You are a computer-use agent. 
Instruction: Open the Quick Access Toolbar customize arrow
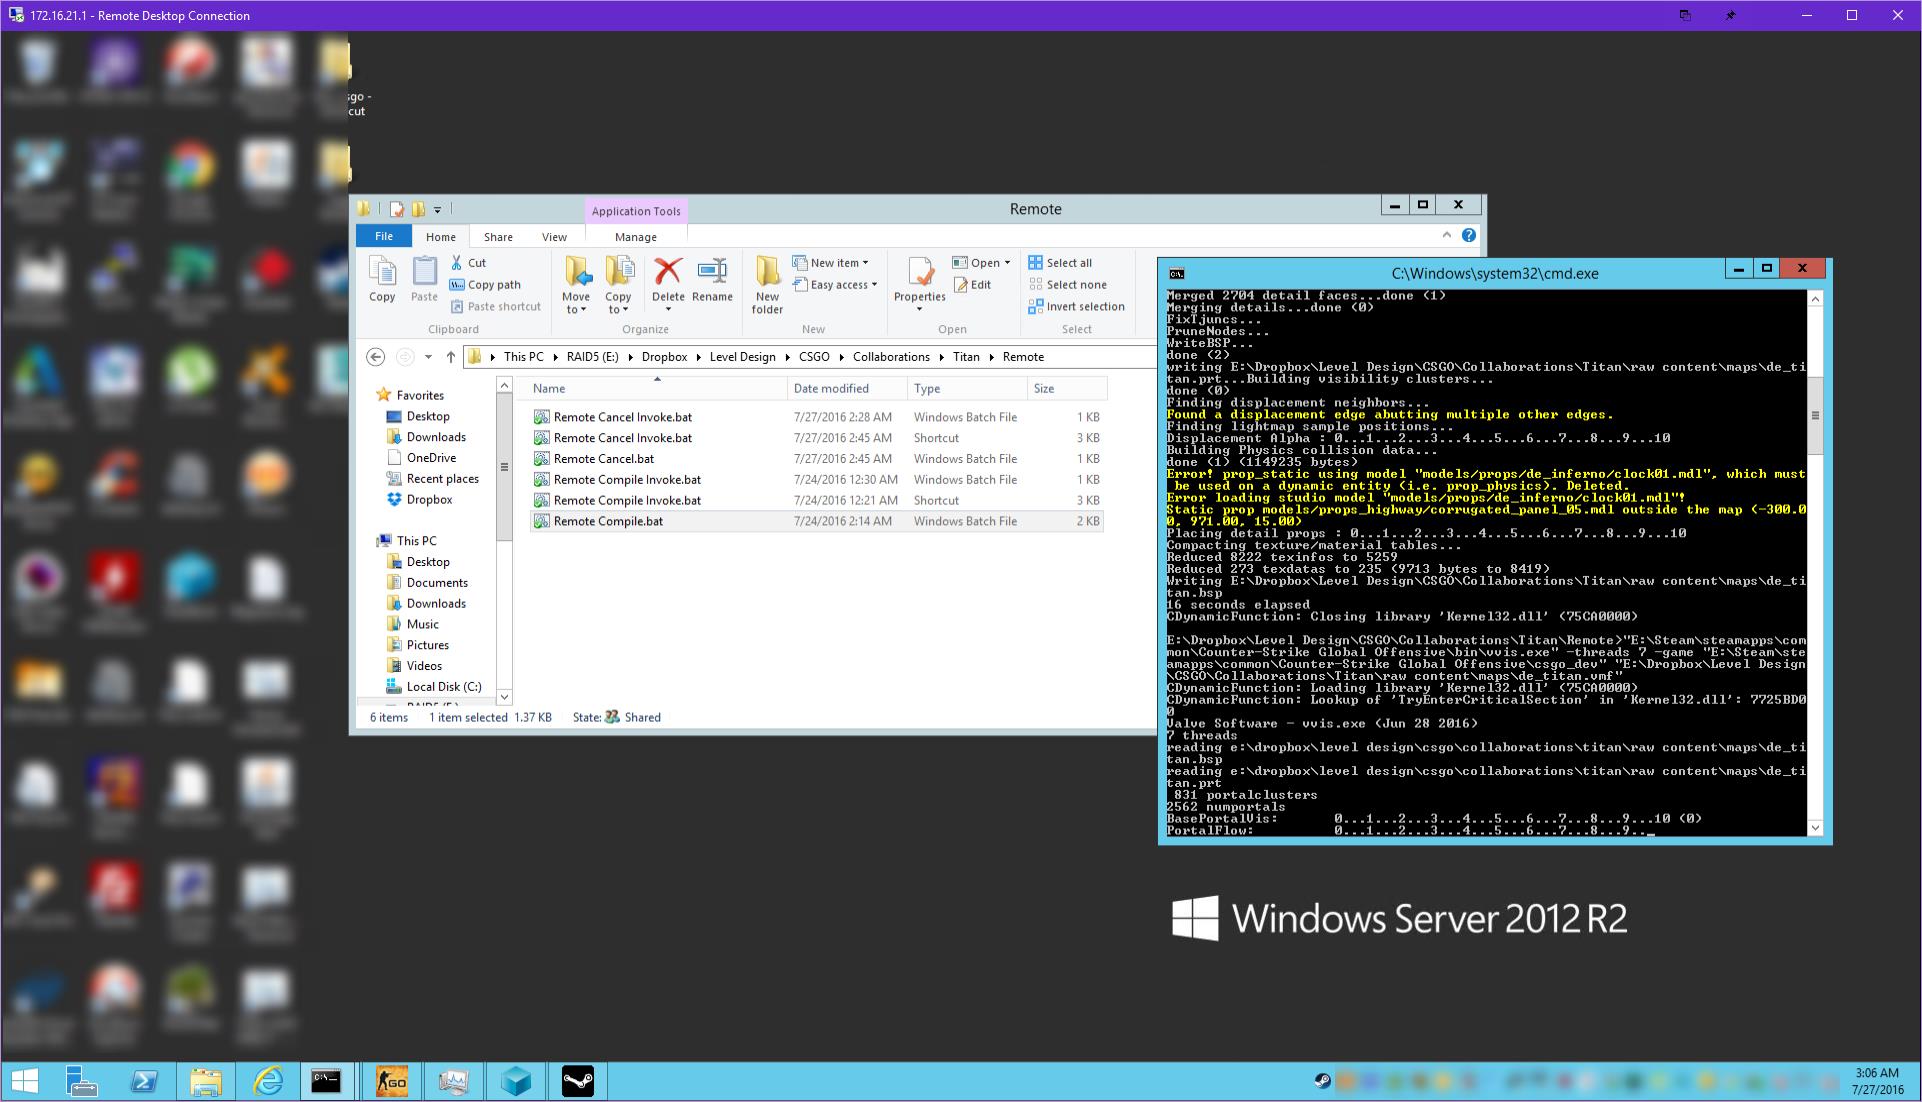click(x=437, y=210)
